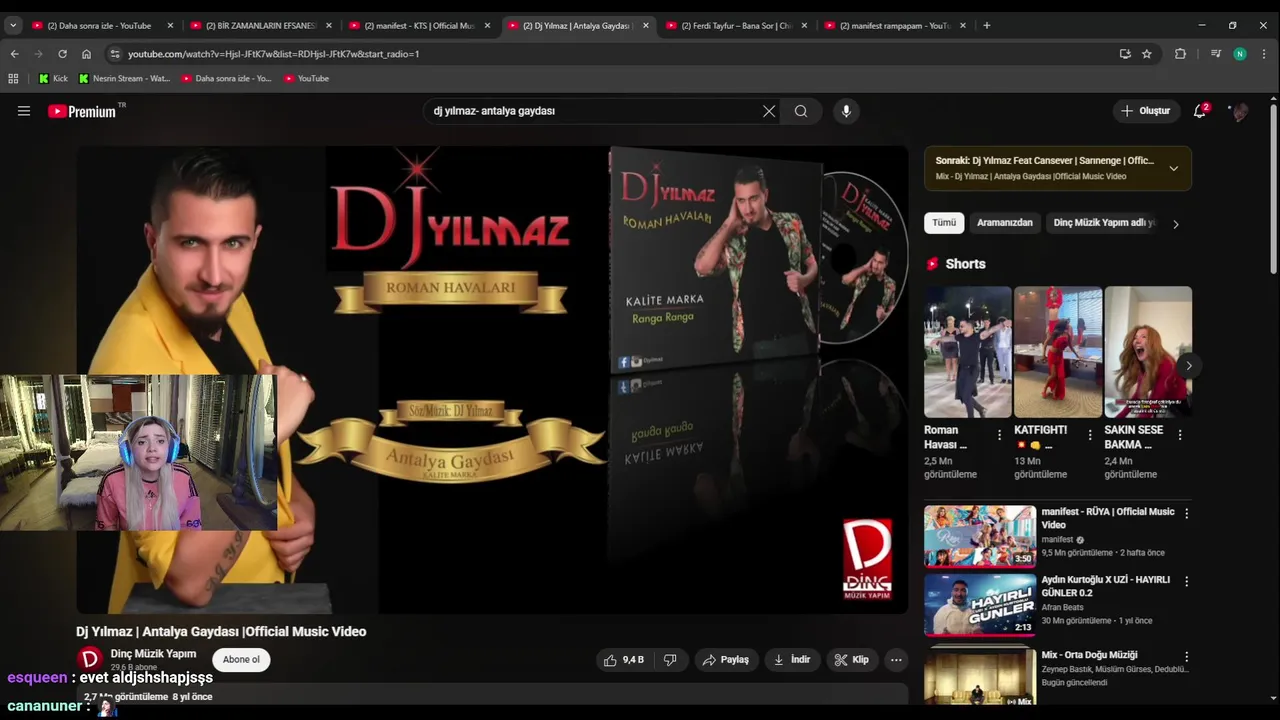
Task: Open options for Mix - Orta Doğu Müziği
Action: 1187,655
